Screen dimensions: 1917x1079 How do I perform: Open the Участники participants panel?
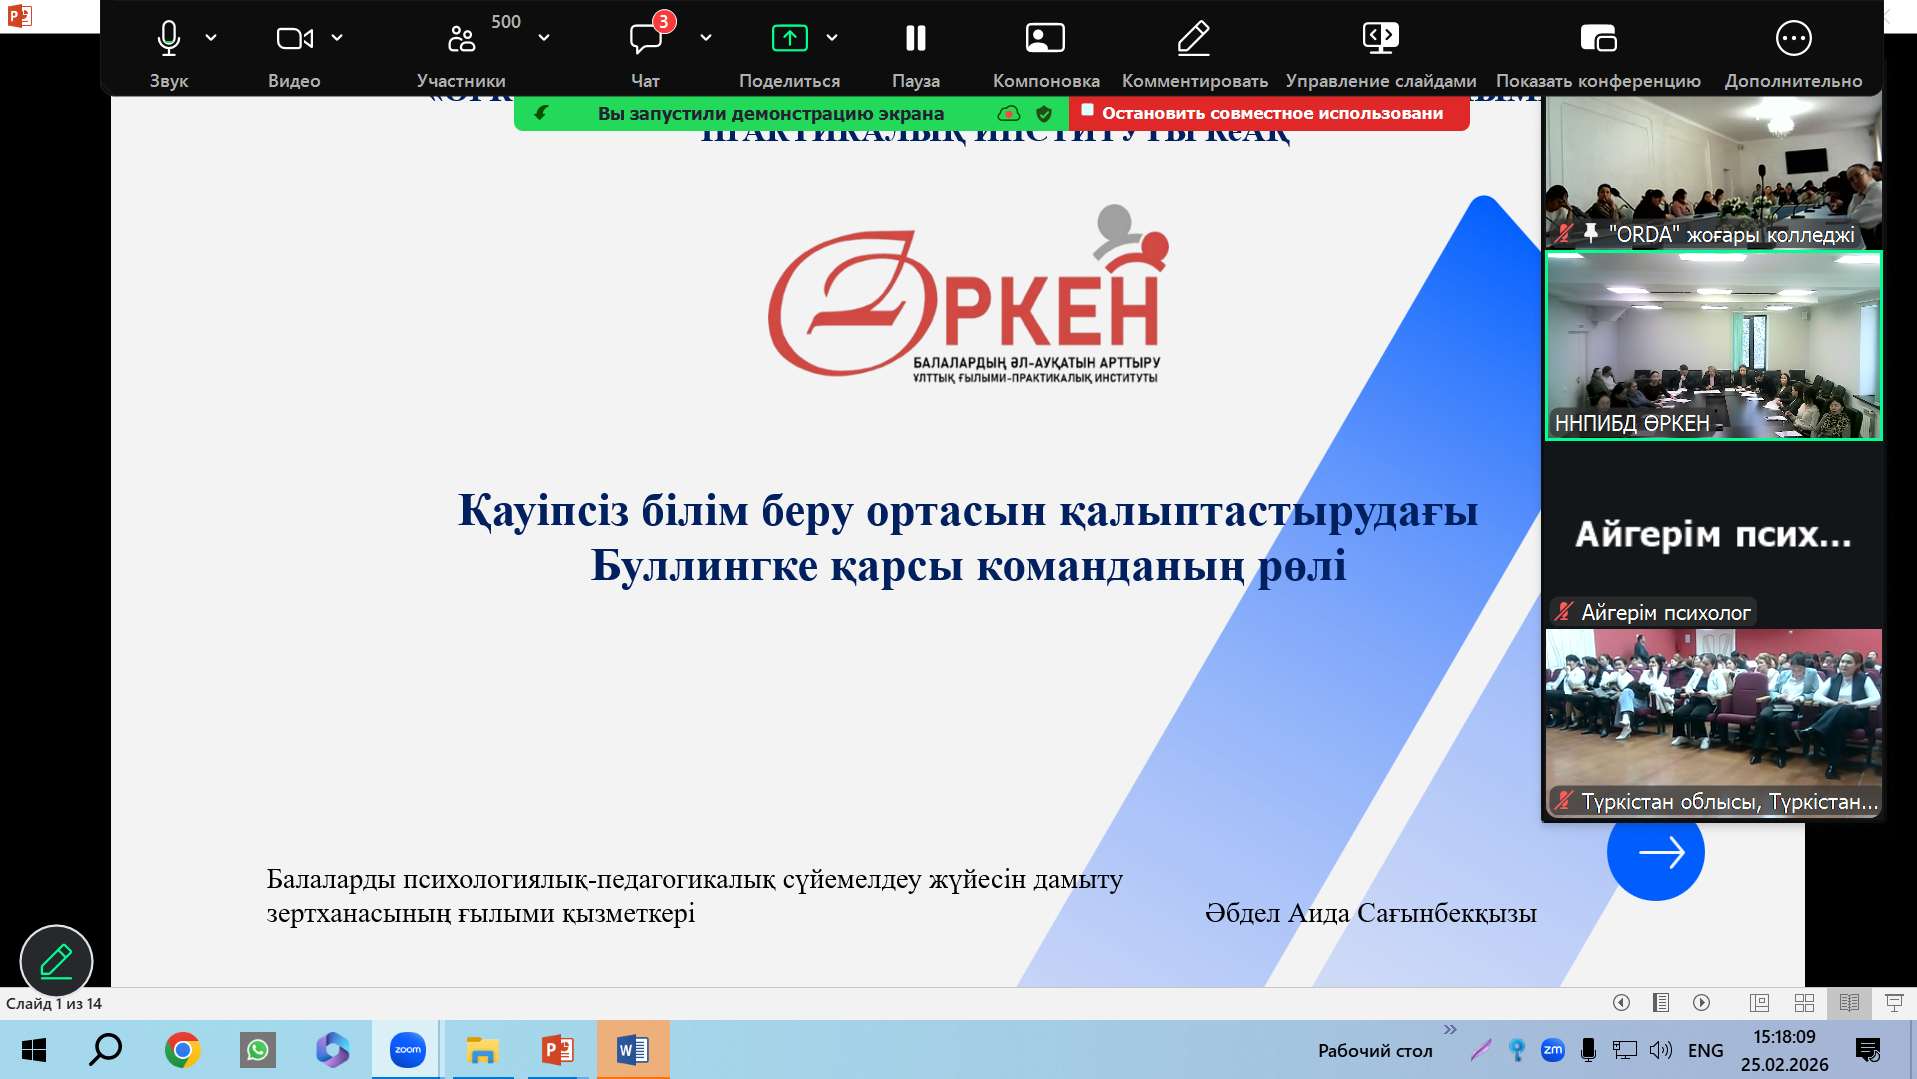pos(461,38)
